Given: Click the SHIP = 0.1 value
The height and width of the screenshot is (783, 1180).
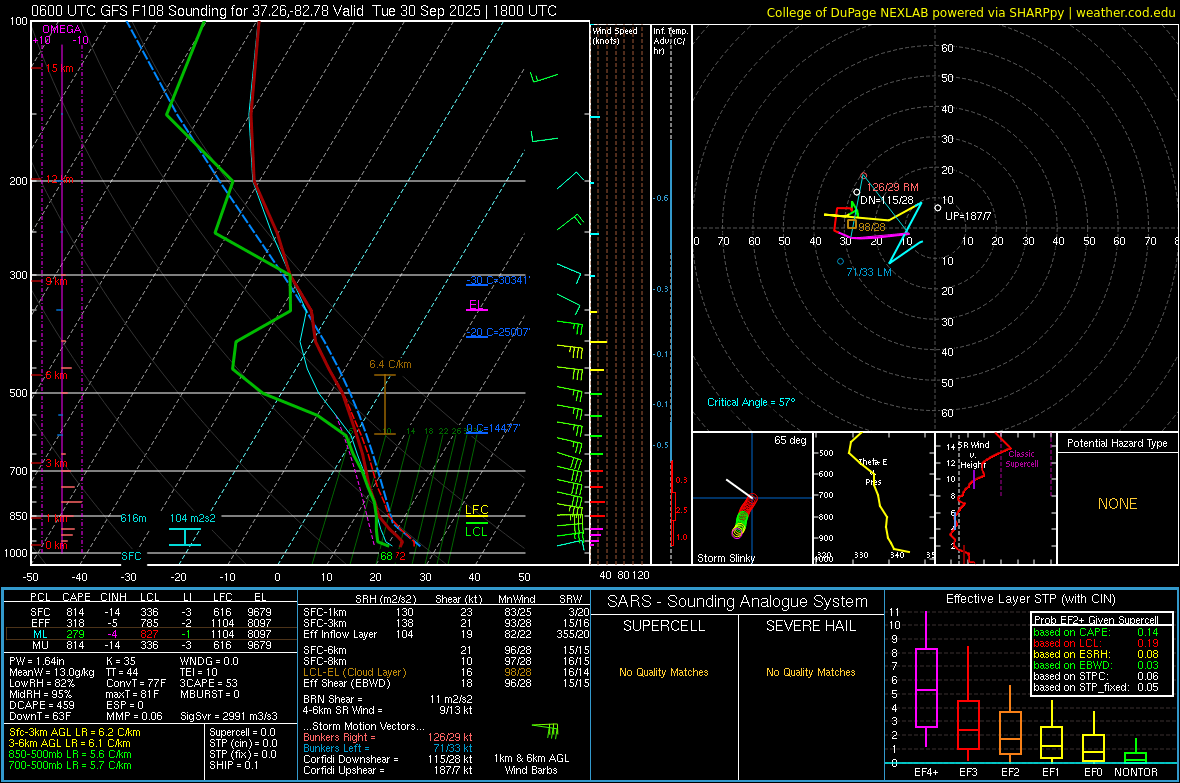Looking at the screenshot, I should coord(234,765).
